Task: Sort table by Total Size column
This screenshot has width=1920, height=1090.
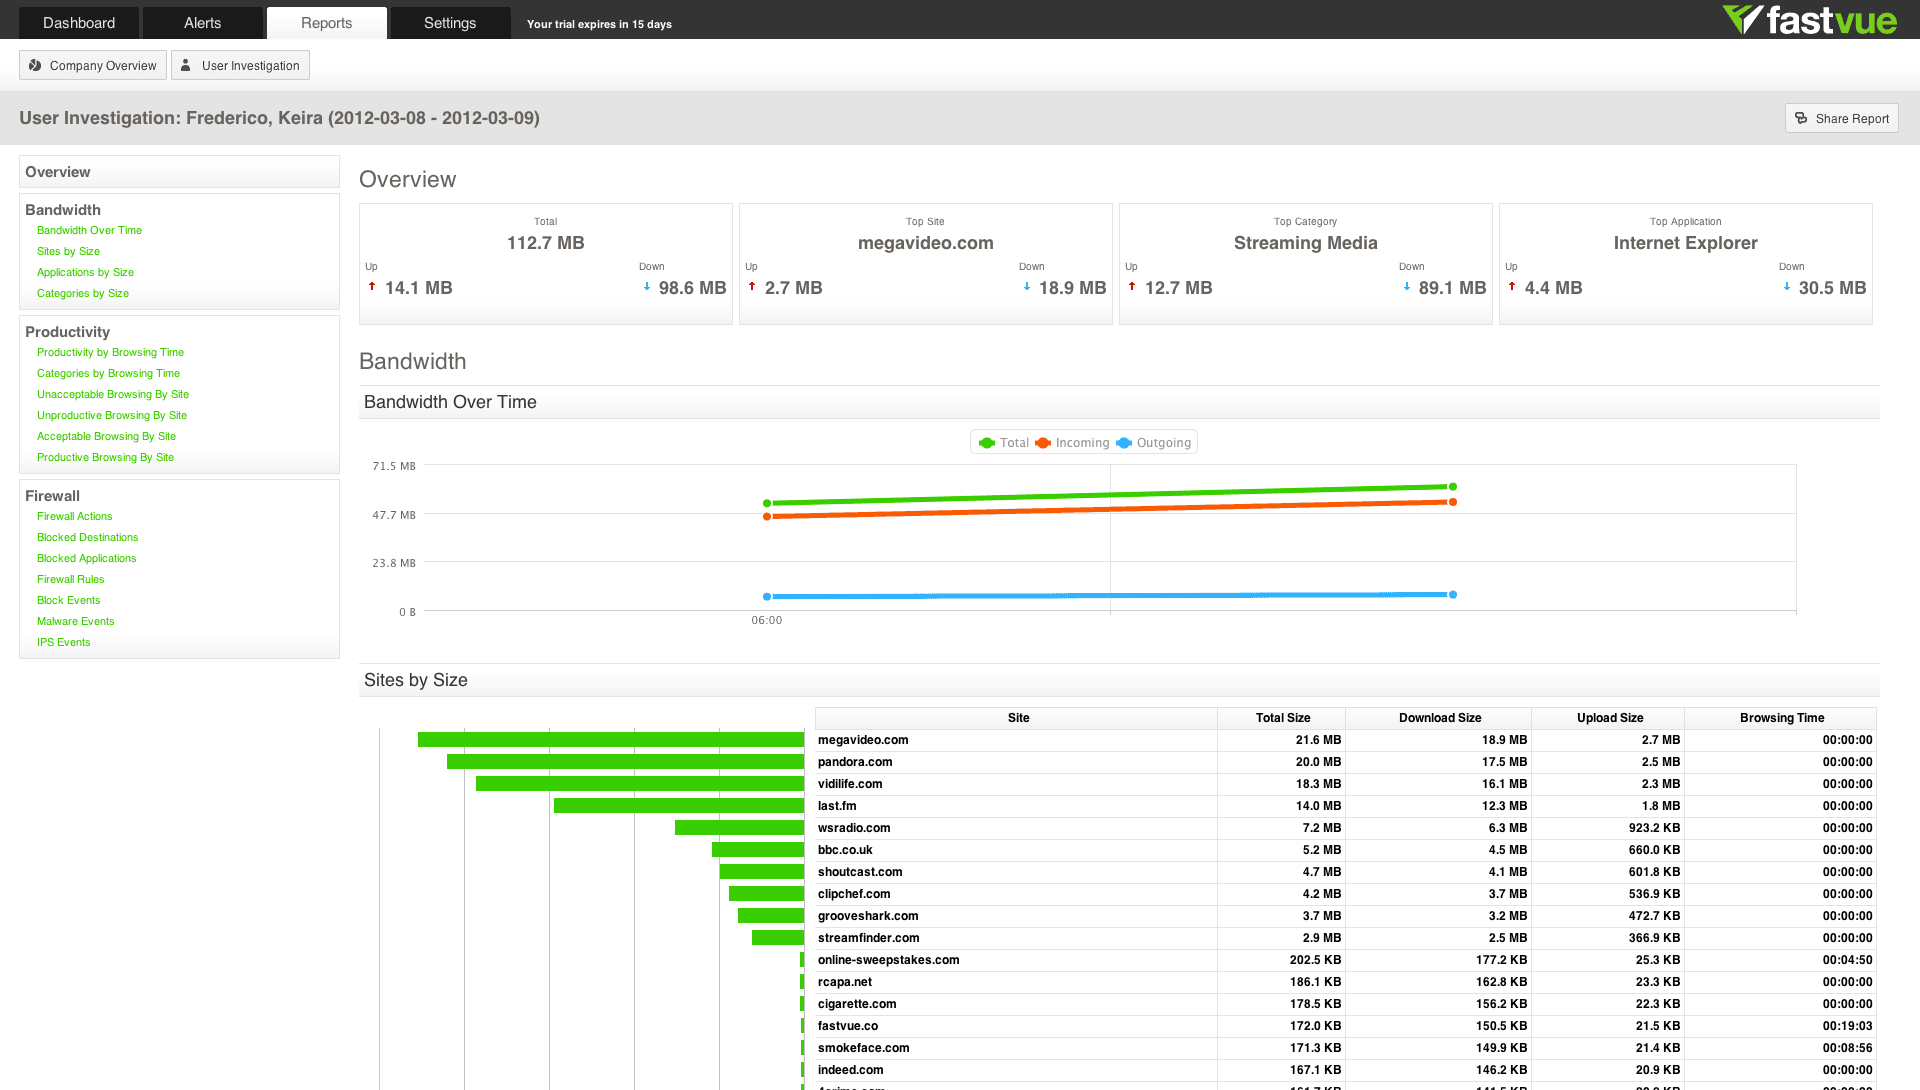Action: click(x=1282, y=718)
